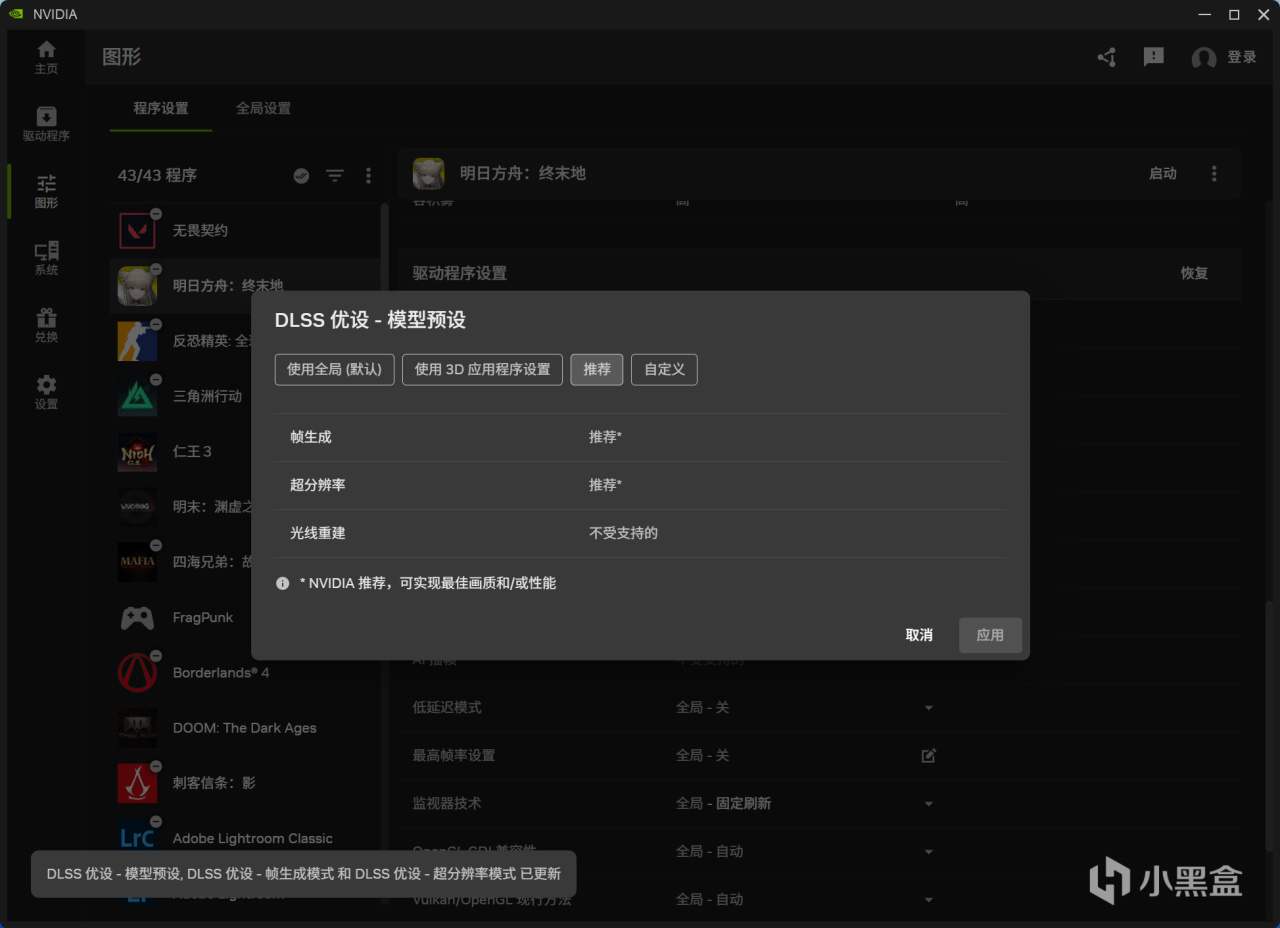Expand the 低延迟模式 dropdown arrow
Viewport: 1280px width, 928px height.
coord(928,708)
